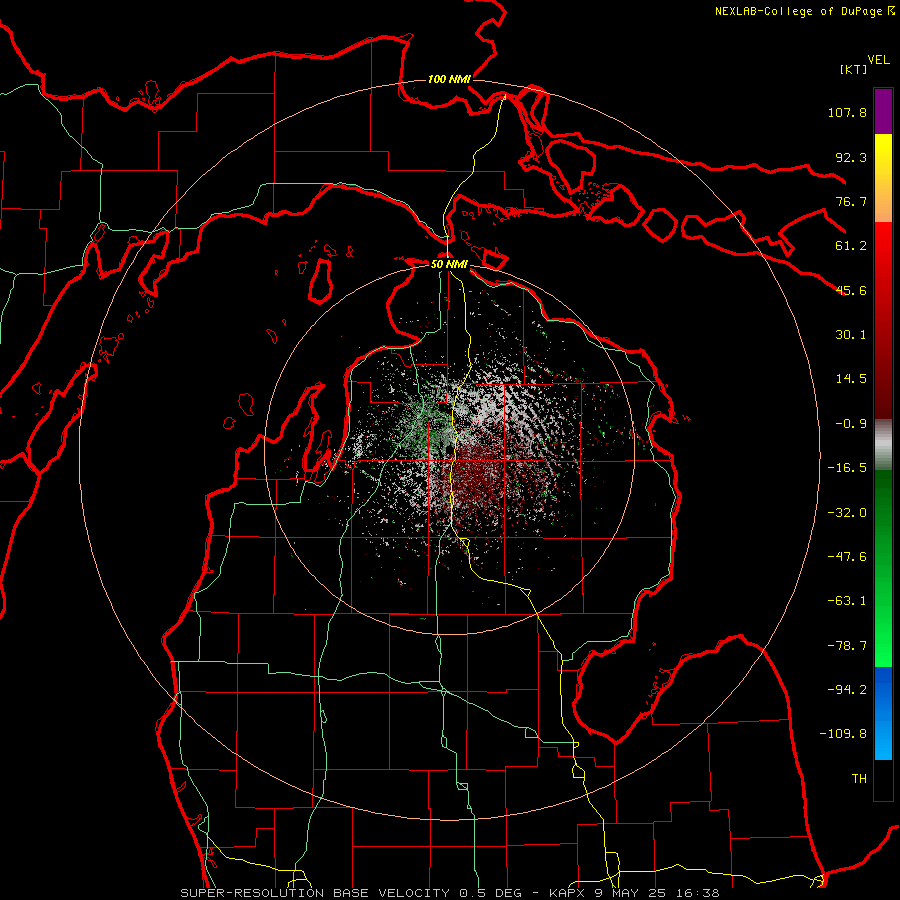Click the 100 NMI range ring label

449,79
